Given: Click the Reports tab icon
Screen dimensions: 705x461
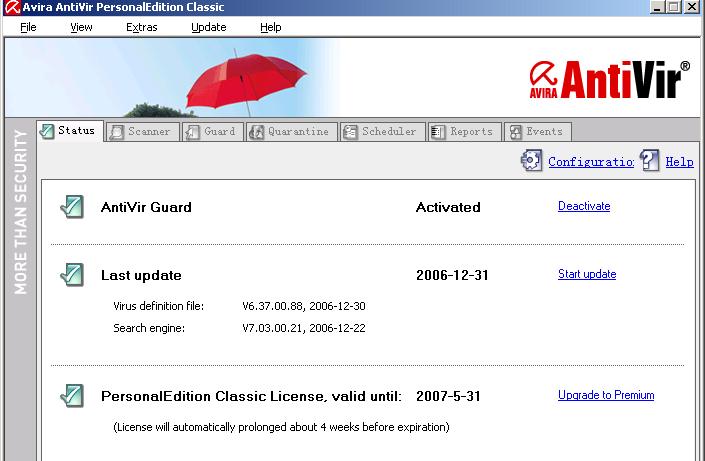Looking at the screenshot, I should 438,132.
